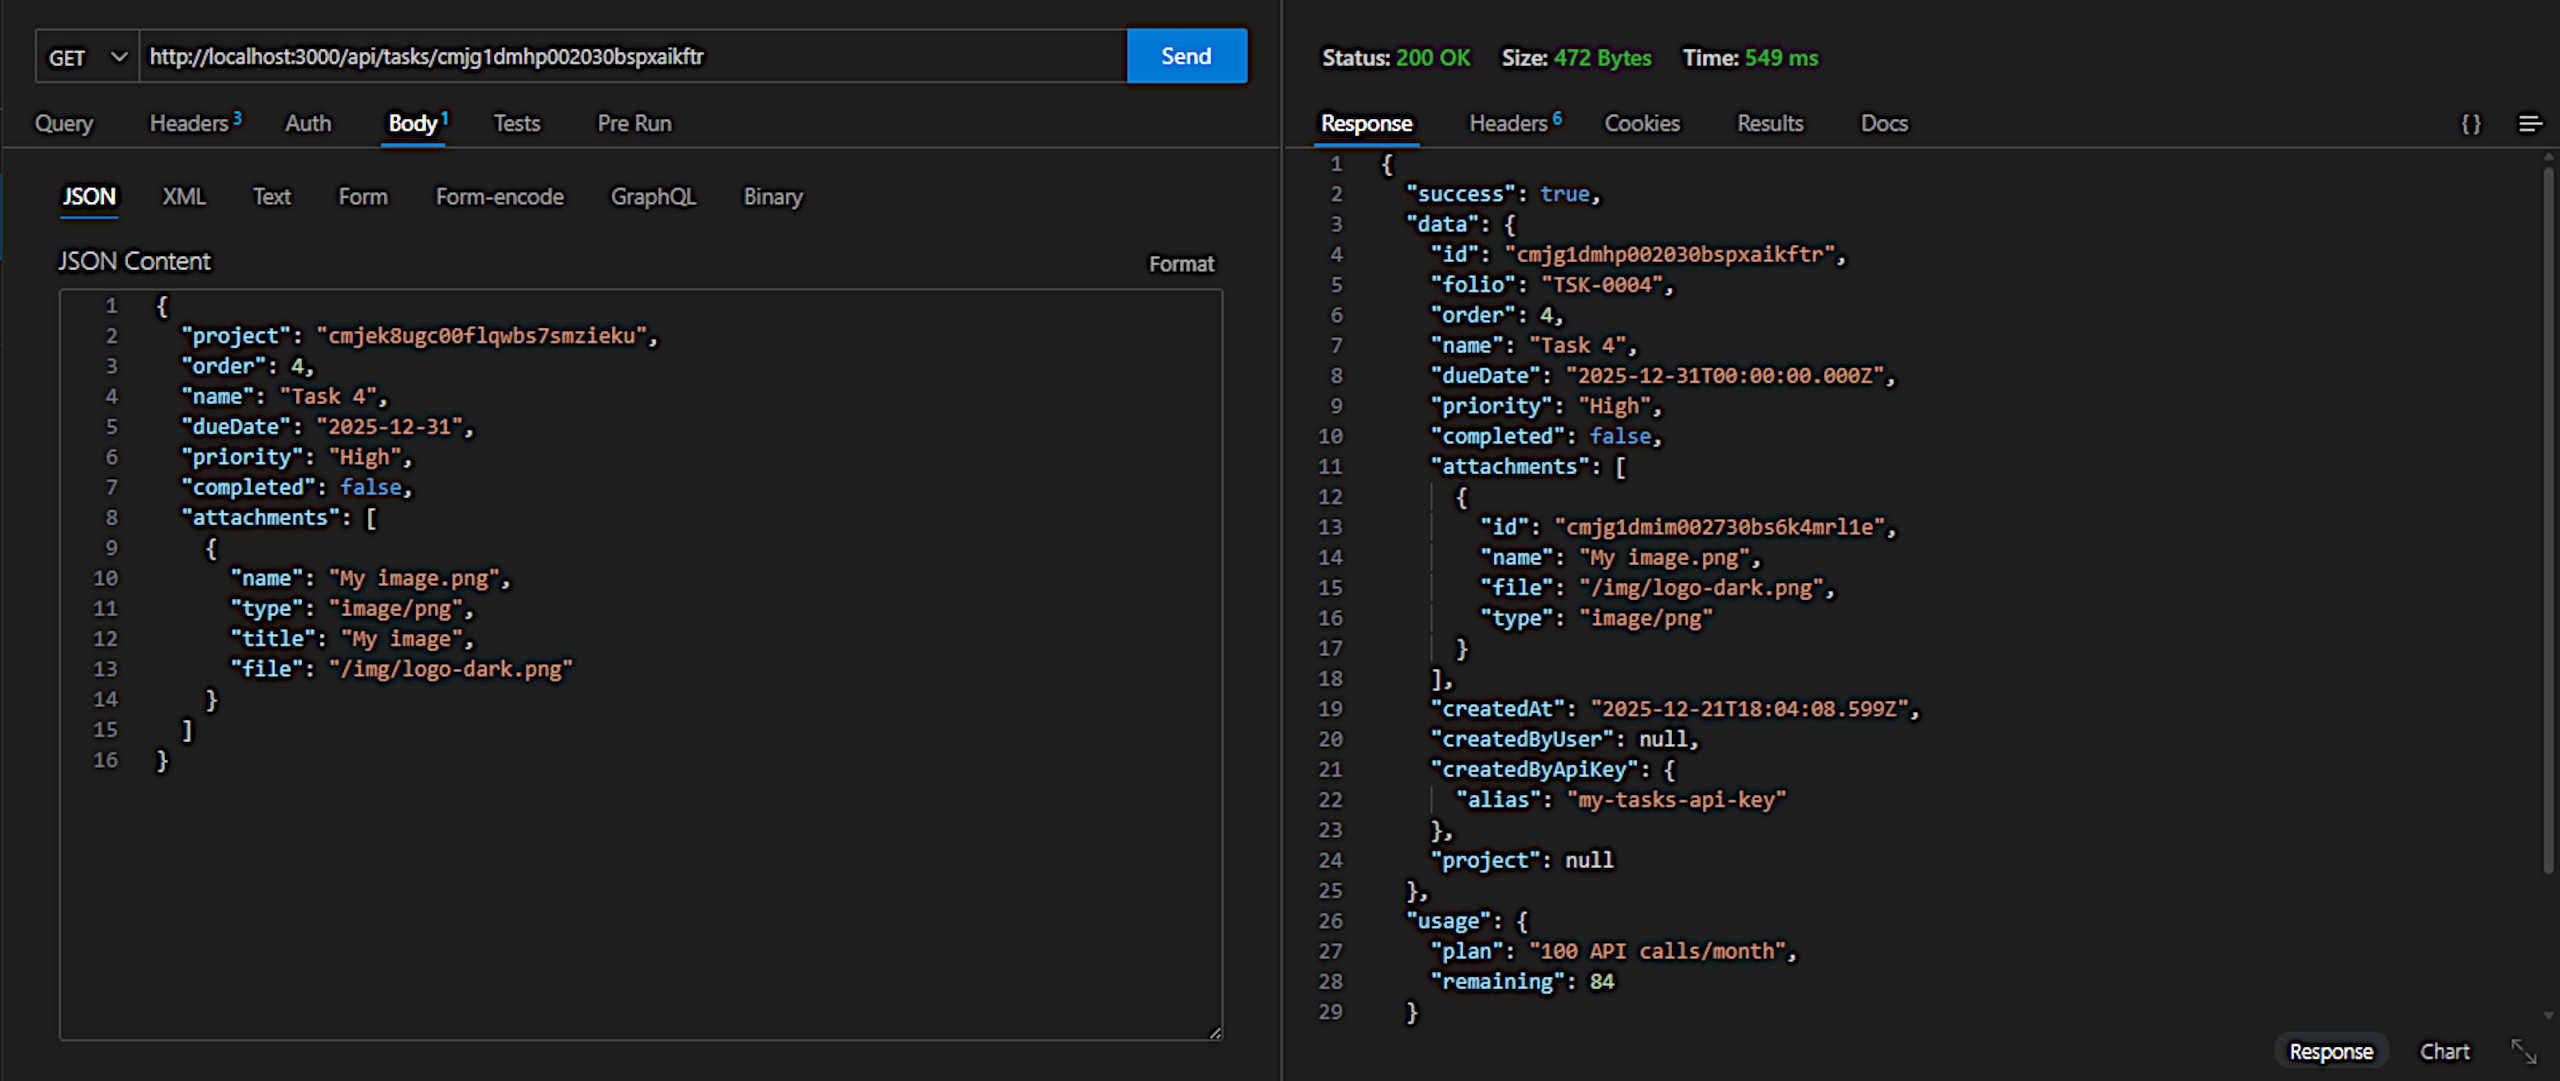2560x1081 pixels.
Task: Click the request URL input field
Action: point(630,57)
